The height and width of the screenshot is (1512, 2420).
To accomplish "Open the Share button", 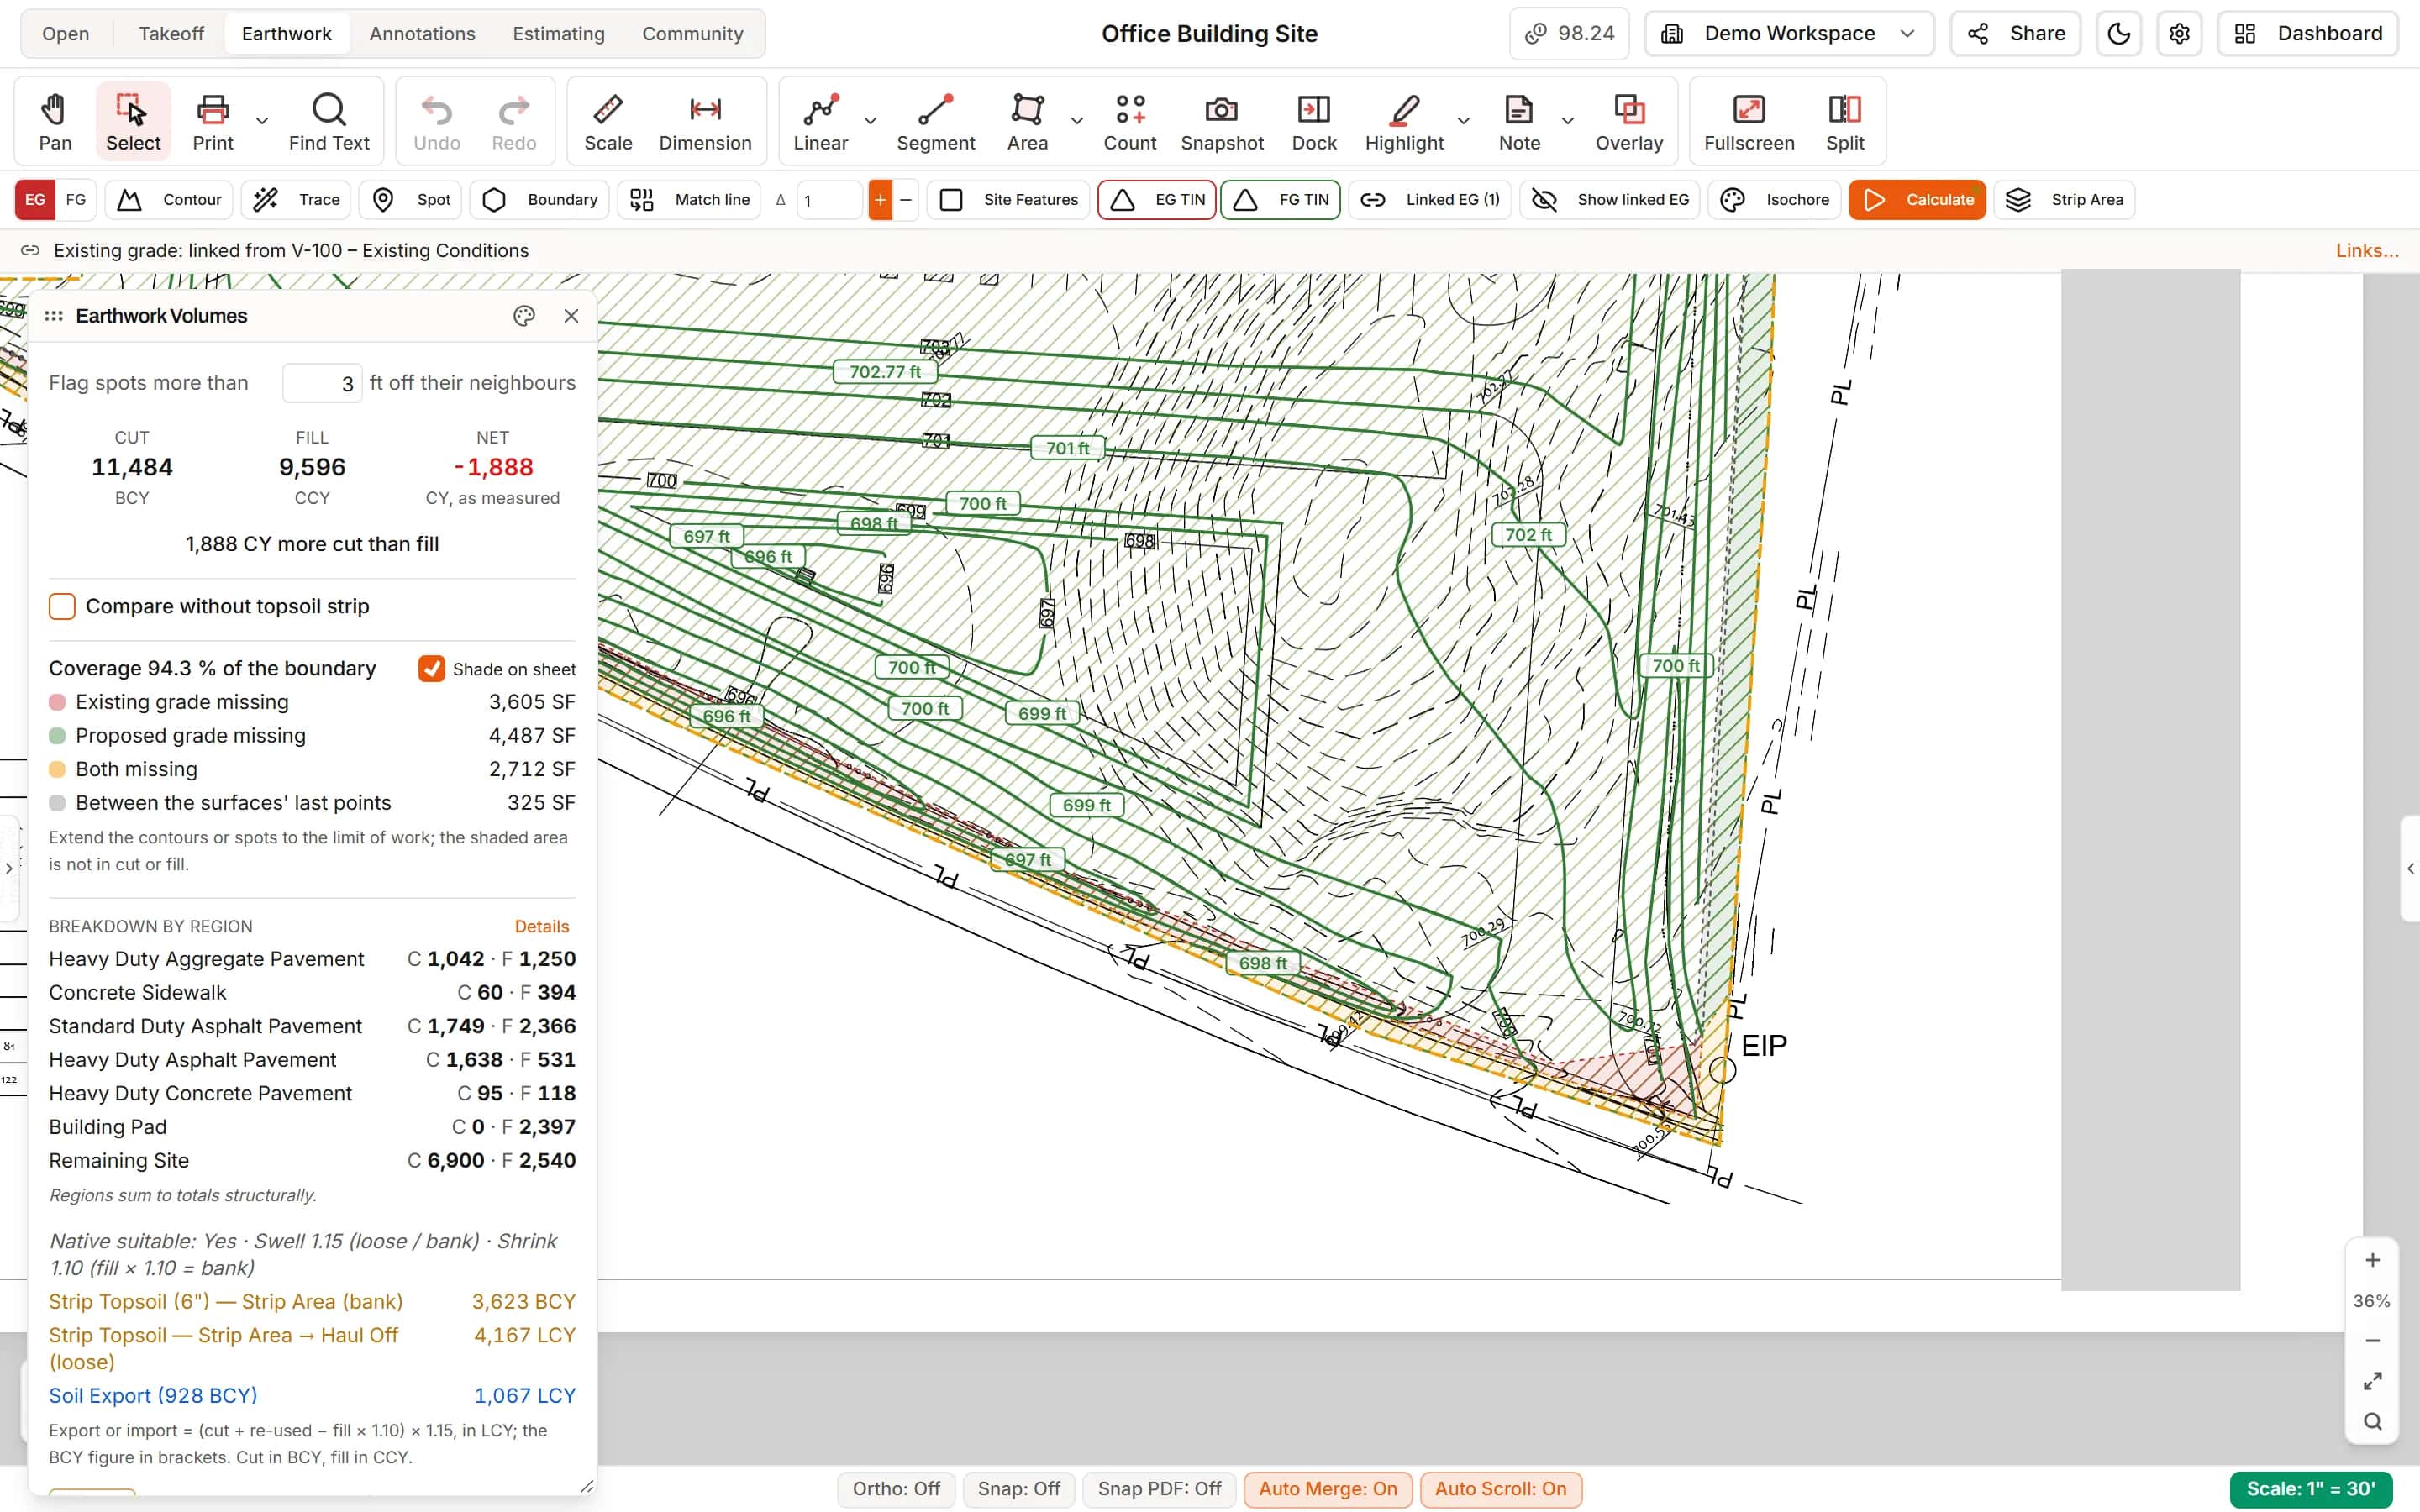I will pyautogui.click(x=2016, y=34).
